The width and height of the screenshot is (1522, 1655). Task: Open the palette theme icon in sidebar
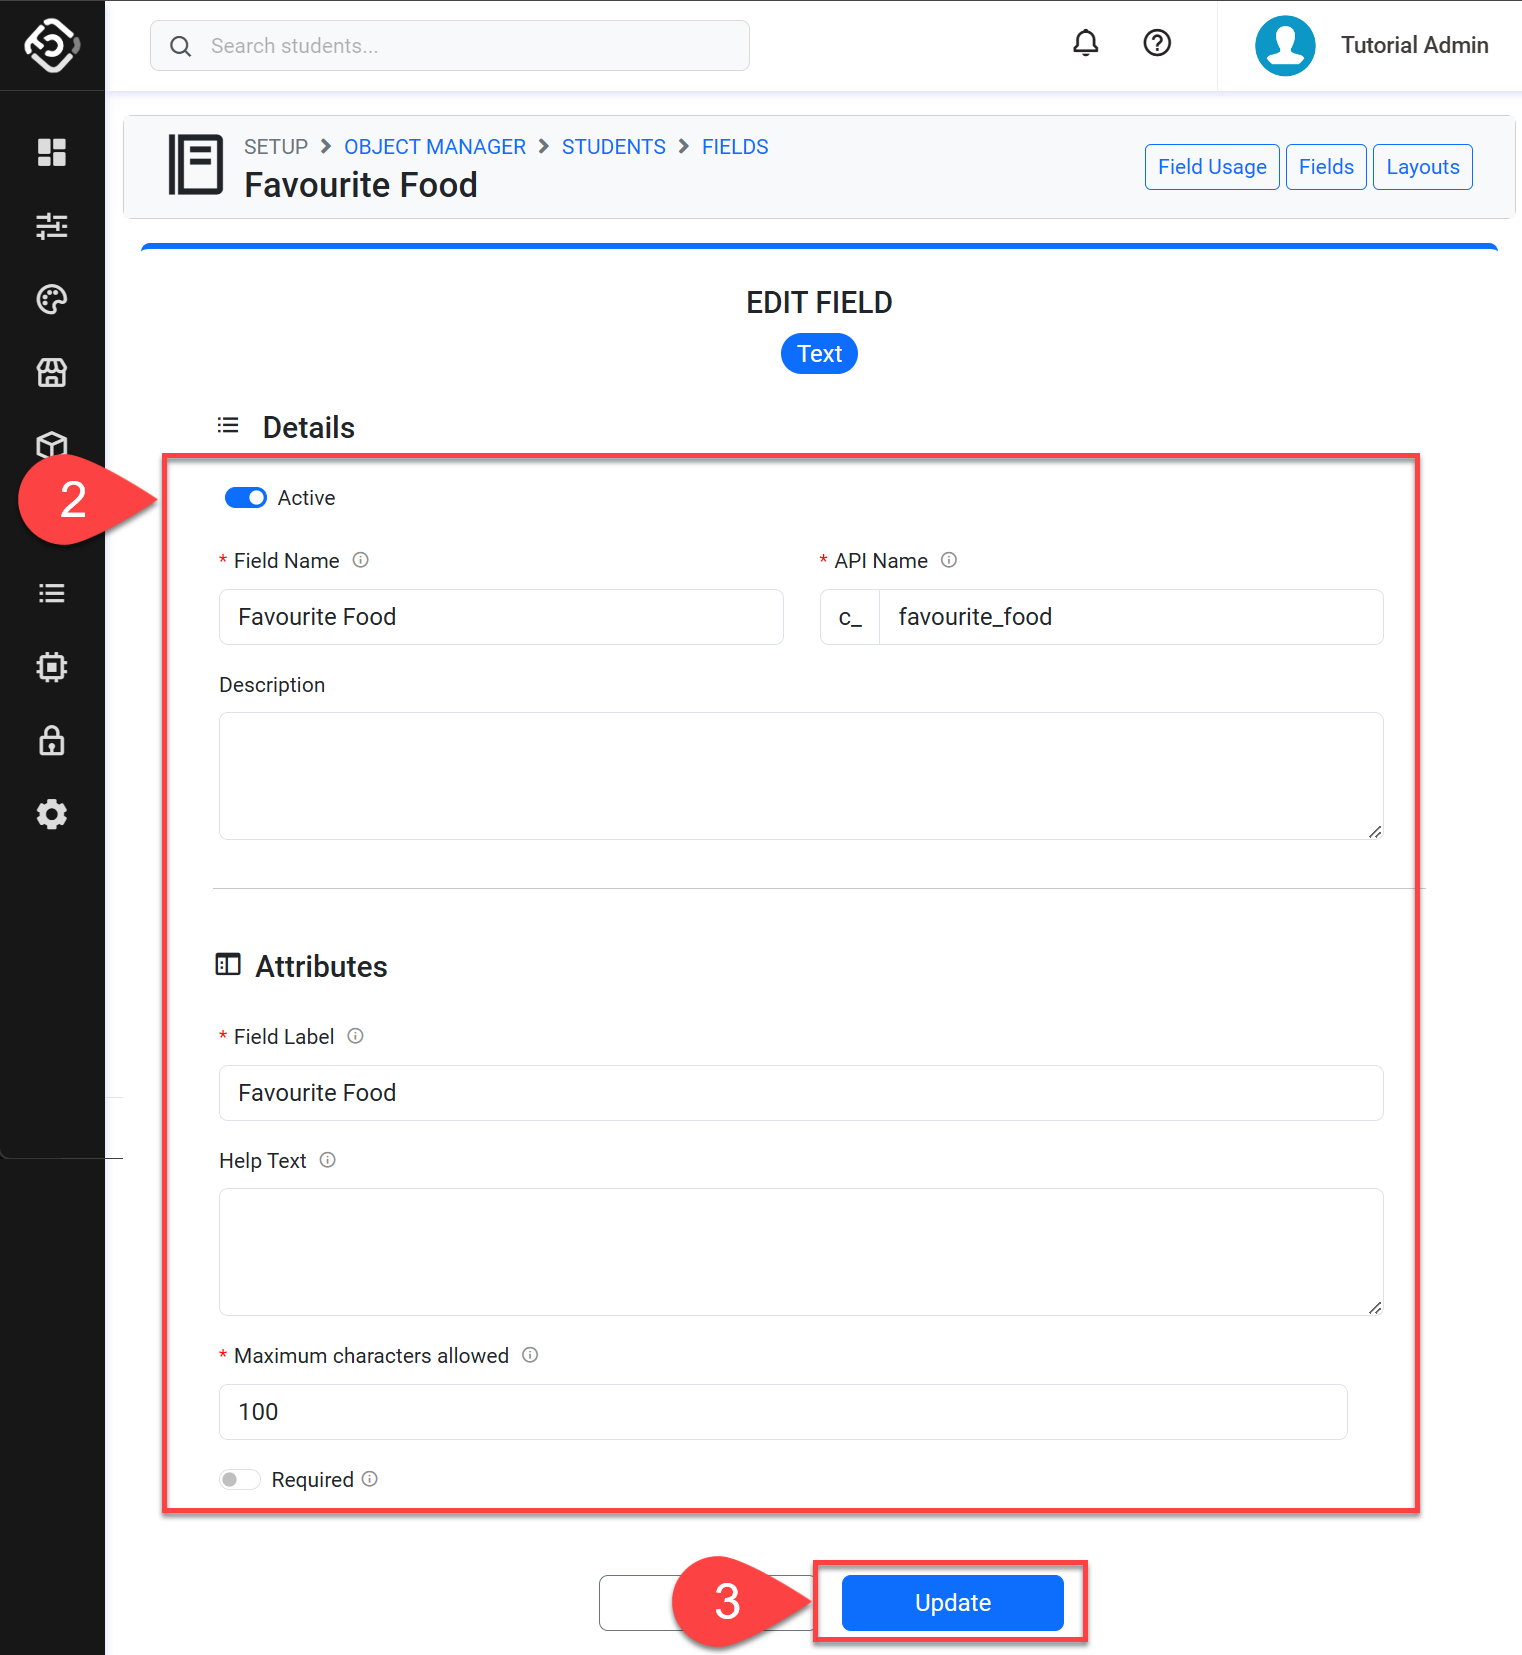click(x=52, y=299)
